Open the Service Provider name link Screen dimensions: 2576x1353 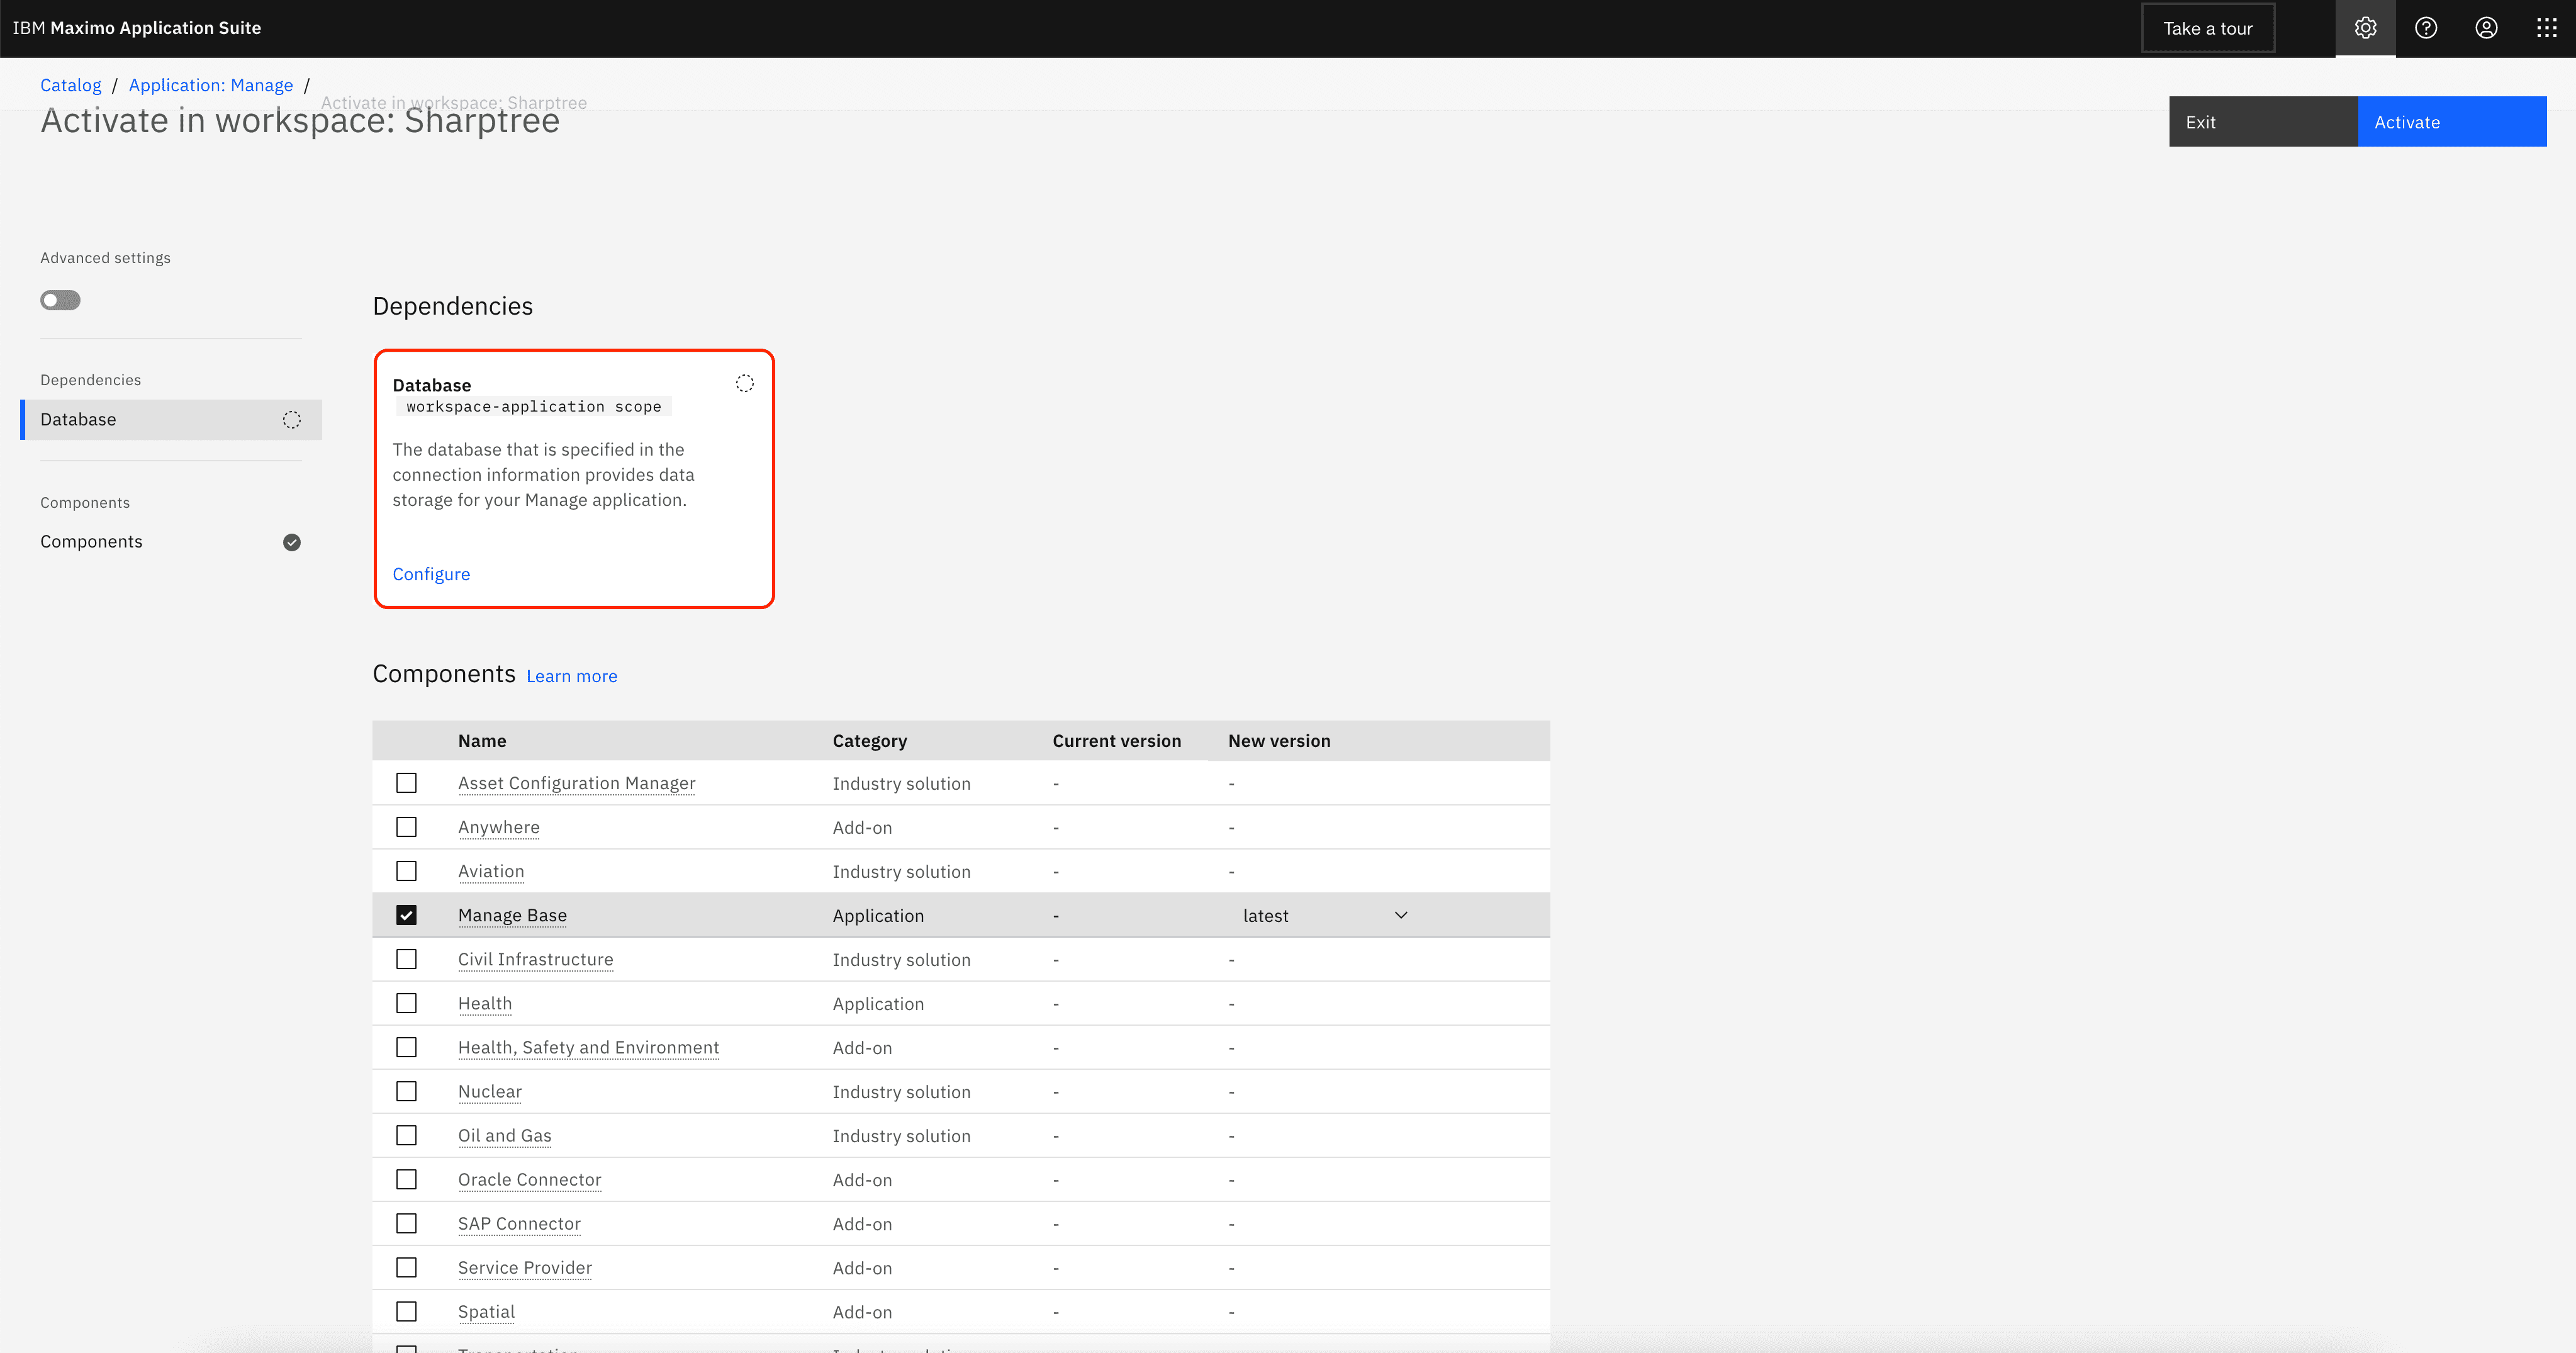click(x=525, y=1267)
